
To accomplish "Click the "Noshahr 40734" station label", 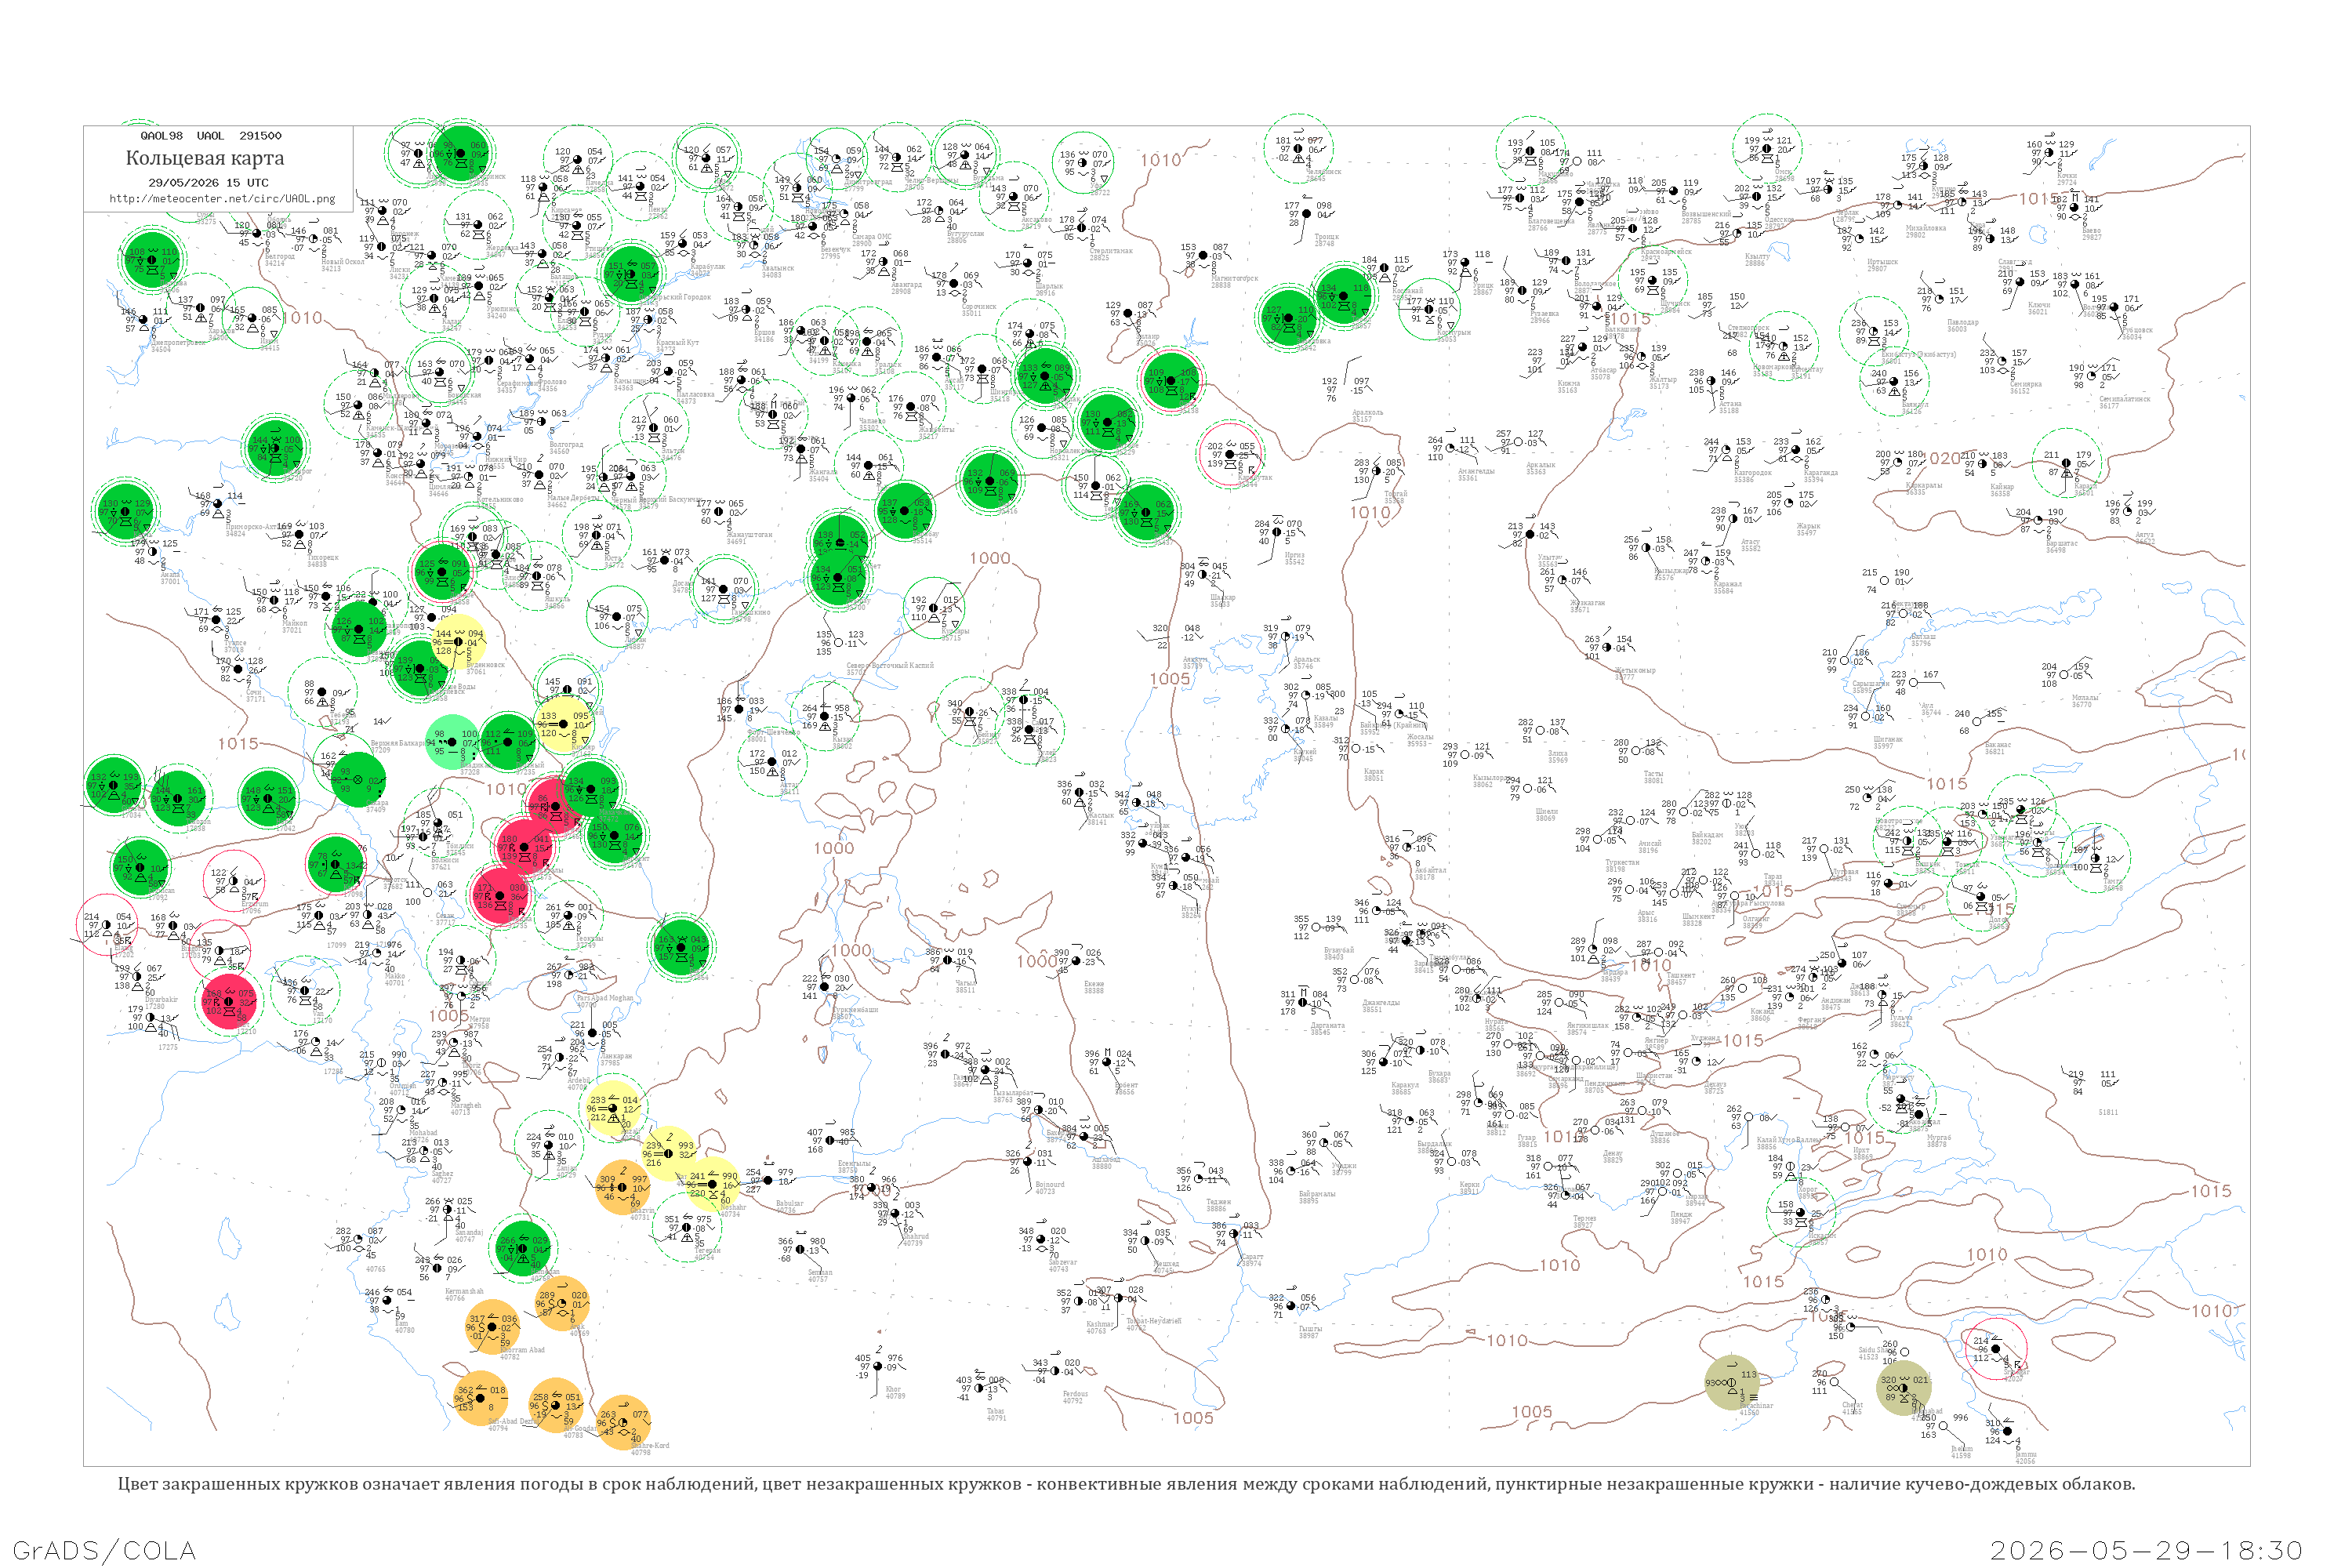I will (733, 1211).
